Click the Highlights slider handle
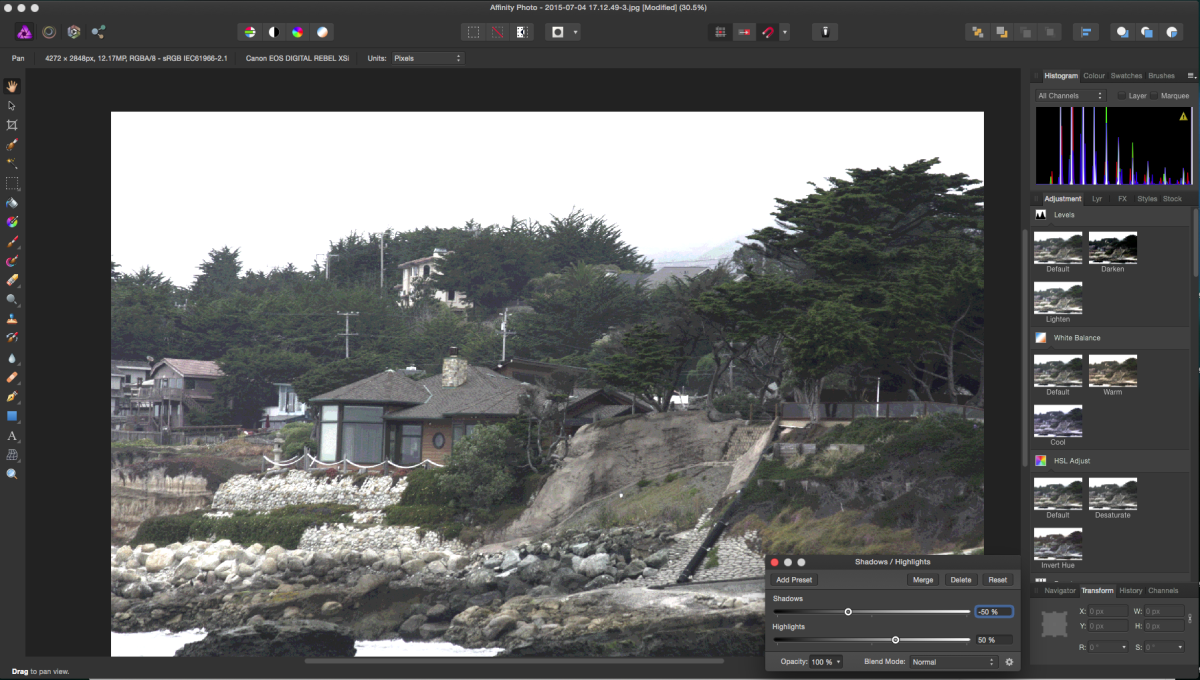The width and height of the screenshot is (1200, 680). pyautogui.click(x=895, y=640)
